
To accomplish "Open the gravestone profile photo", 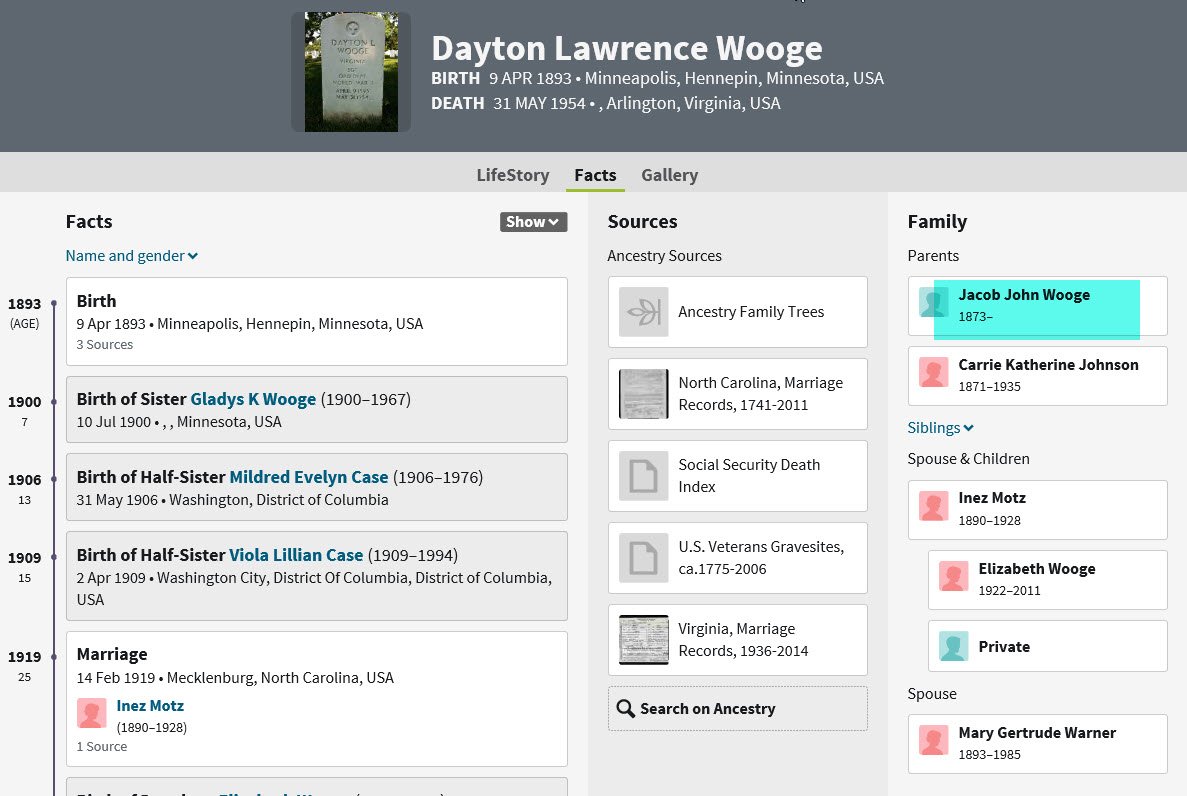I will [351, 72].
